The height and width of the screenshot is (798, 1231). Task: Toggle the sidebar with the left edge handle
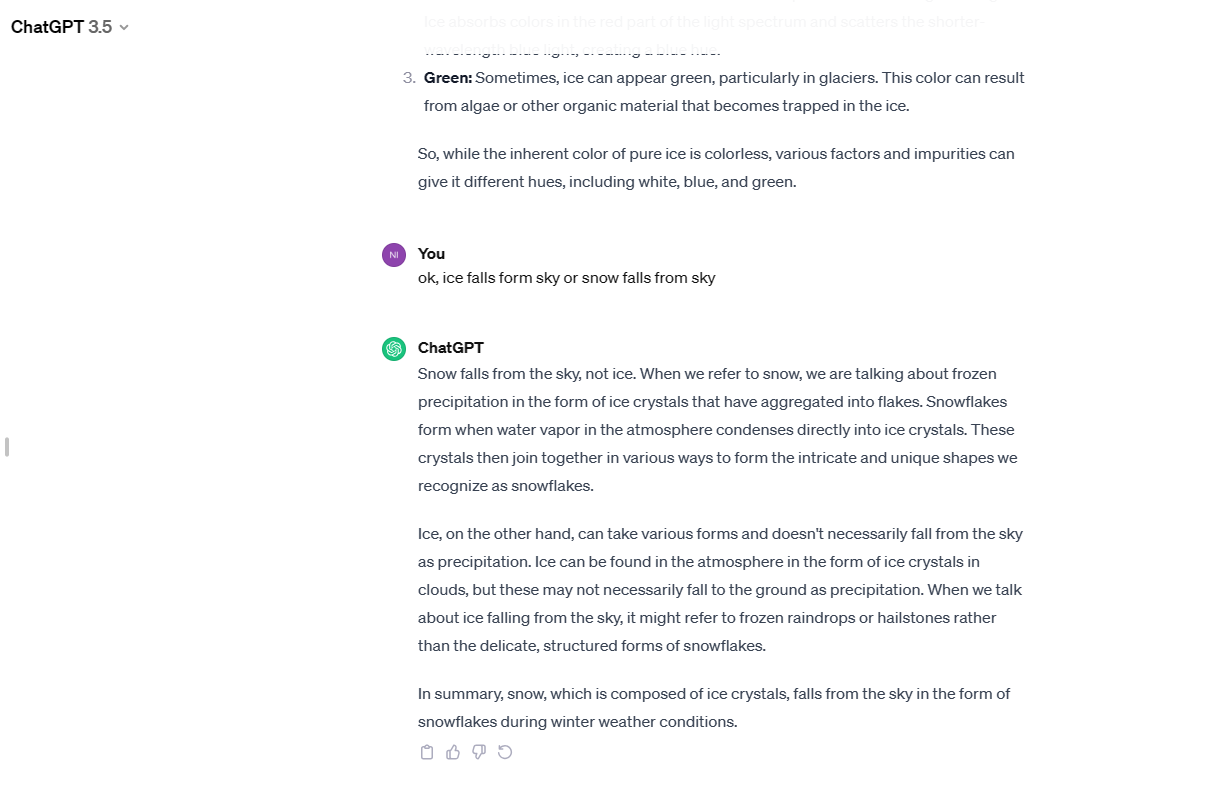coord(7,447)
